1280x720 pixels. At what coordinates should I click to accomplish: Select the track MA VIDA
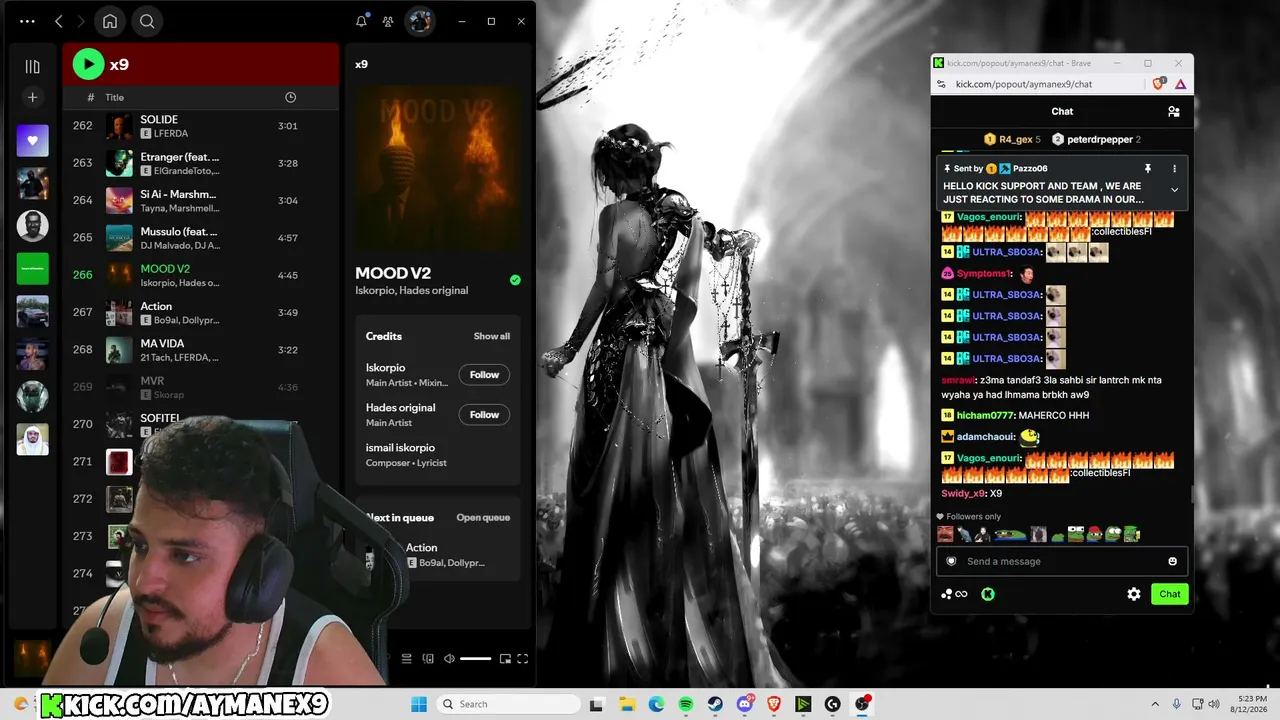pyautogui.click(x=200, y=349)
